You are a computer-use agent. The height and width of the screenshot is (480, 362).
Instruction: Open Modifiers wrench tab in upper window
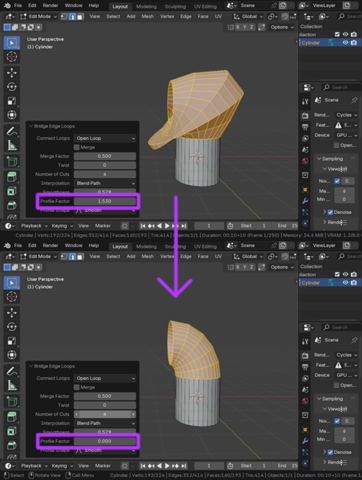[x=305, y=201]
